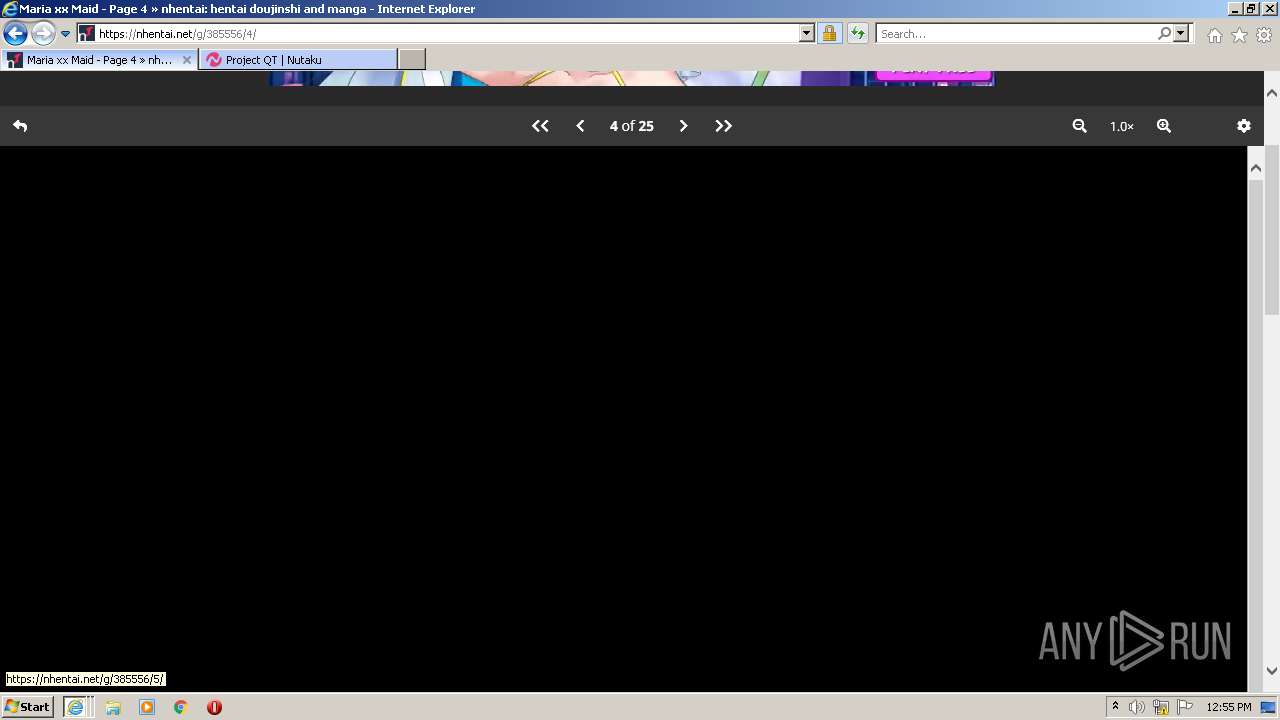This screenshot has width=1280, height=720.
Task: Click the outer window scrollbar up arrow
Action: click(x=1272, y=92)
